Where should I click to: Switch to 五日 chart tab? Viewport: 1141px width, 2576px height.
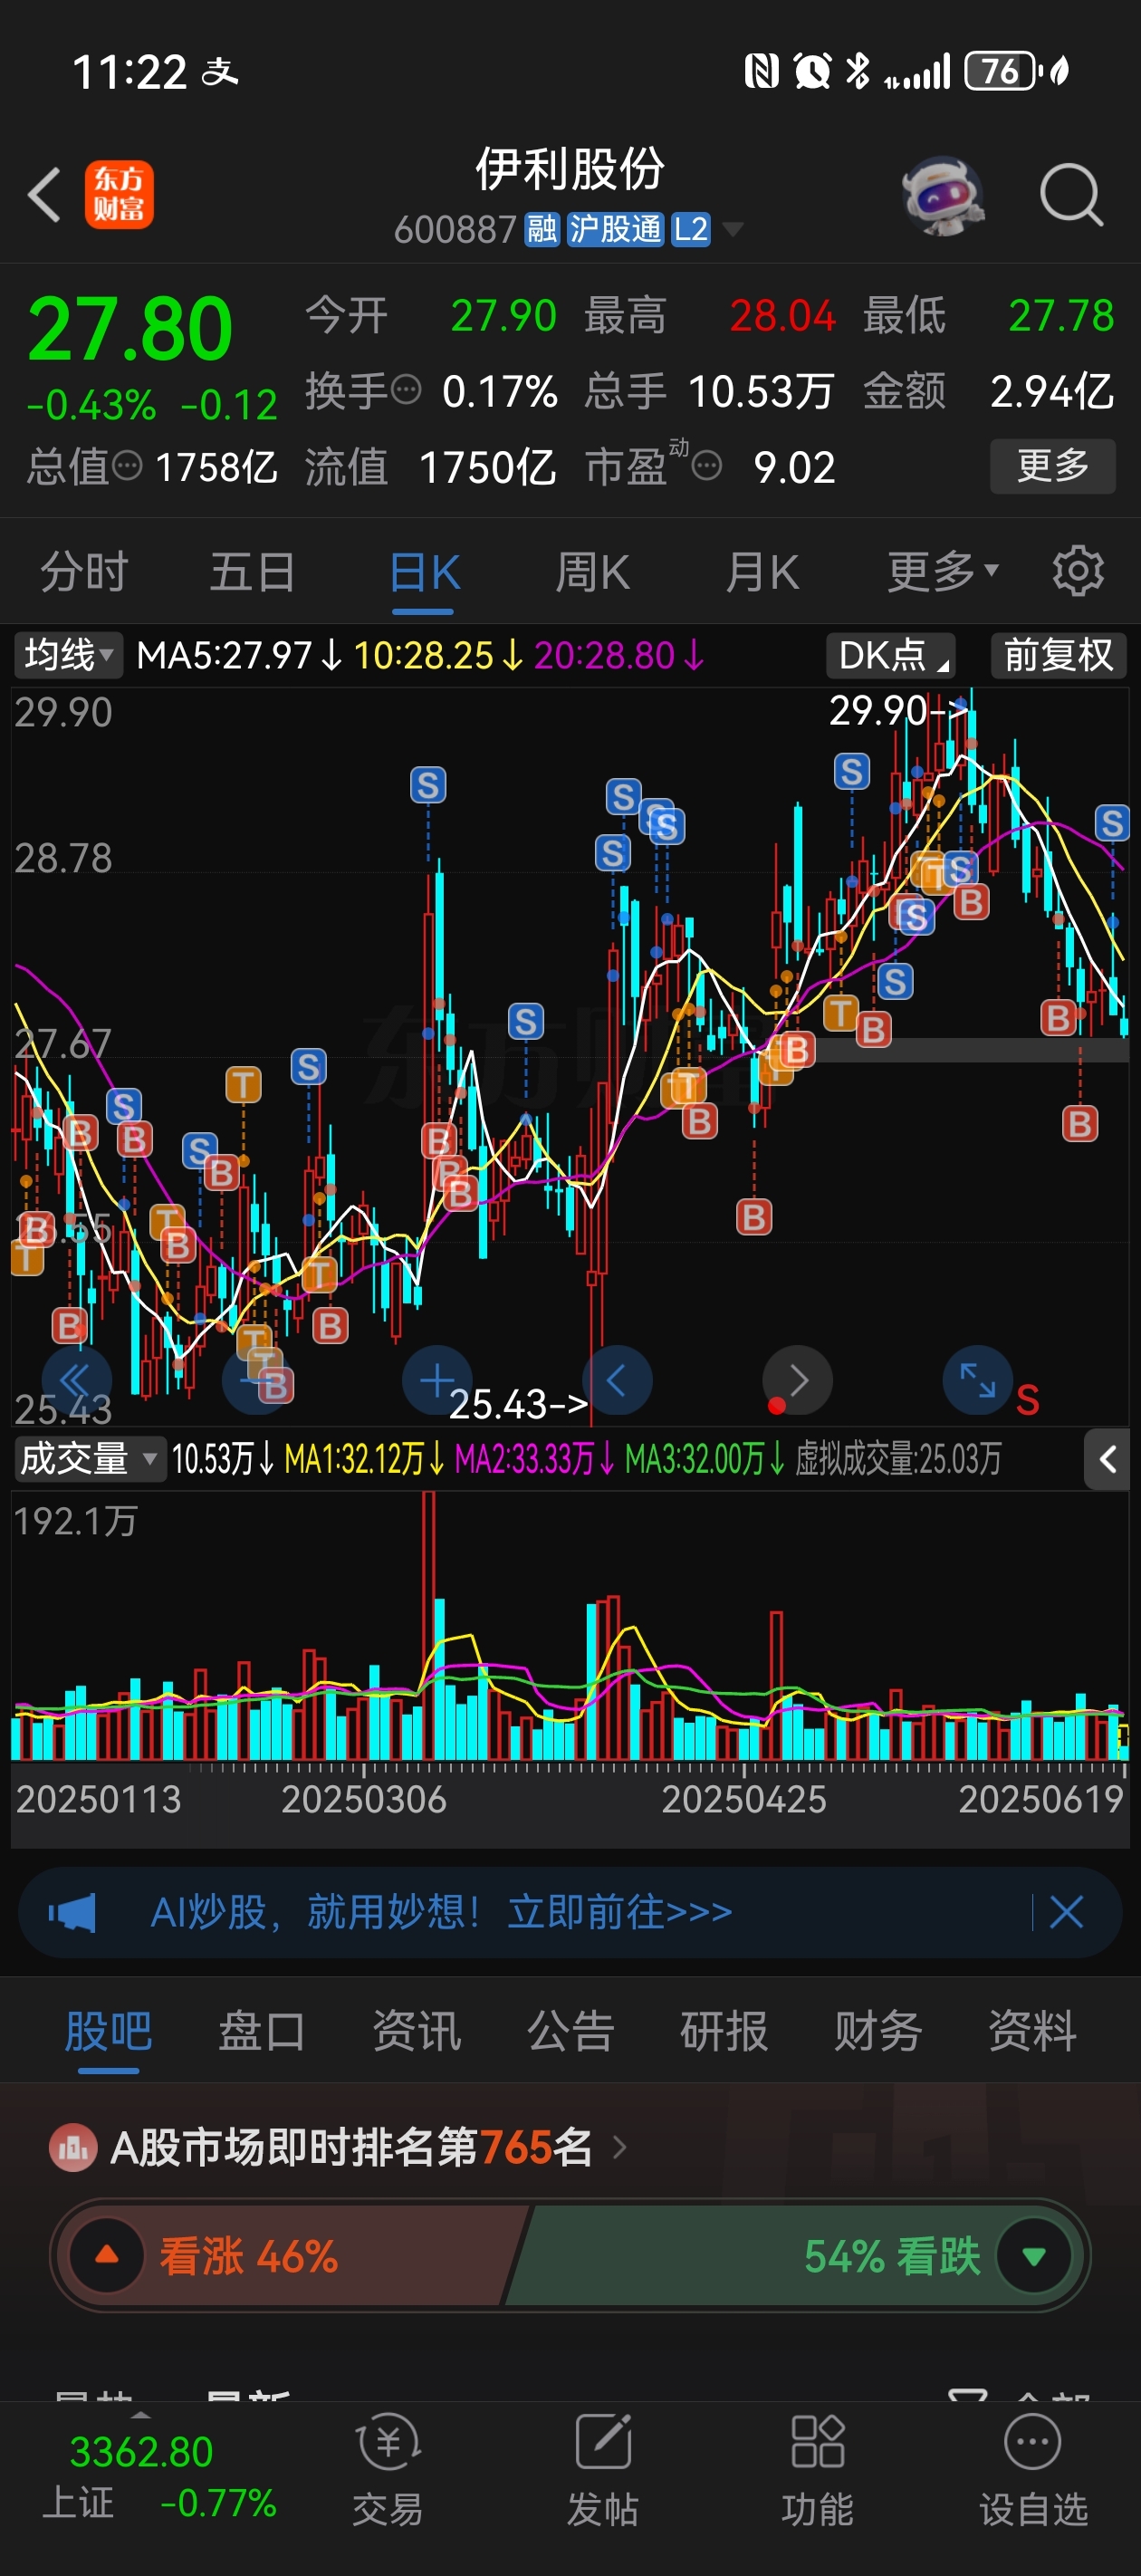252,572
